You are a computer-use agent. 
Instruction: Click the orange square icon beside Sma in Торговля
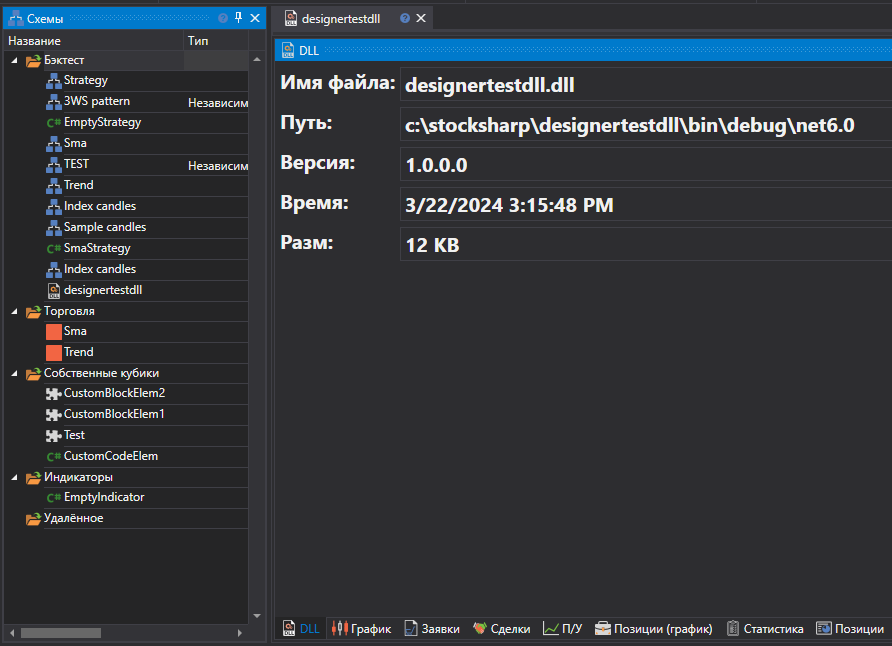pos(53,332)
